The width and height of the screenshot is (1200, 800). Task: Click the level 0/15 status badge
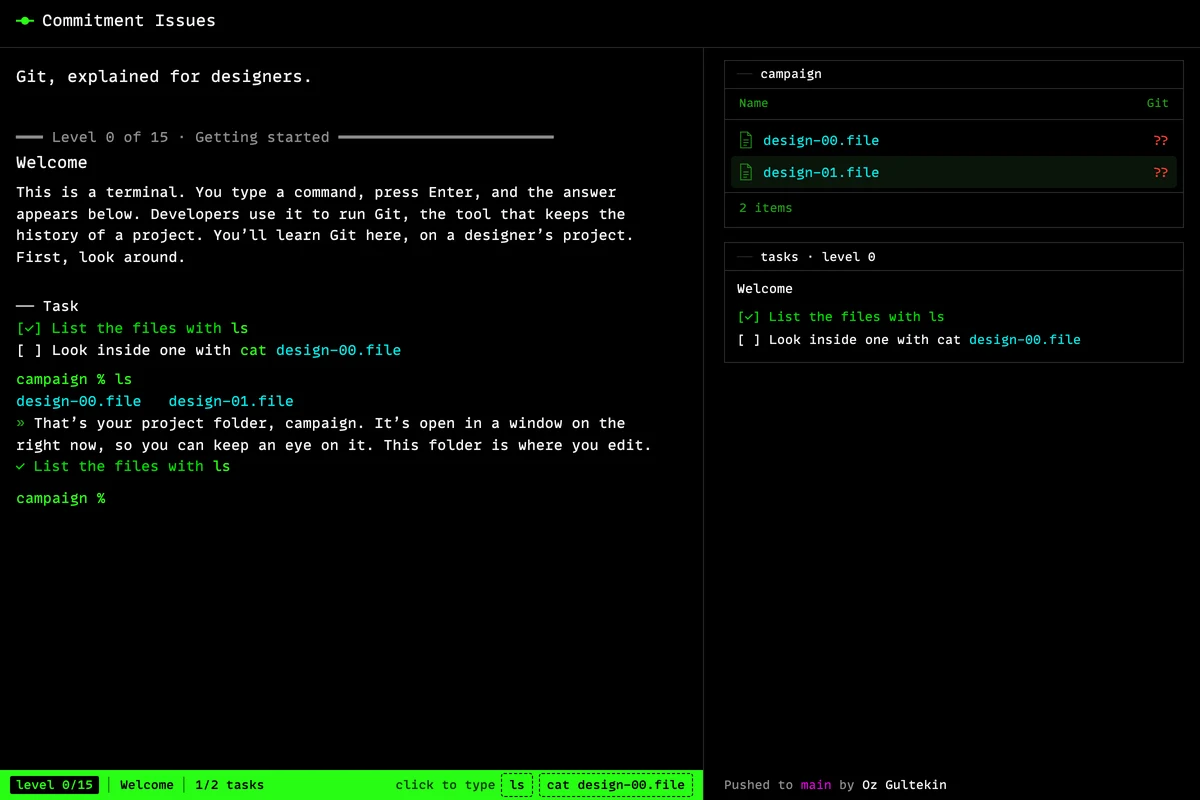pyautogui.click(x=55, y=785)
